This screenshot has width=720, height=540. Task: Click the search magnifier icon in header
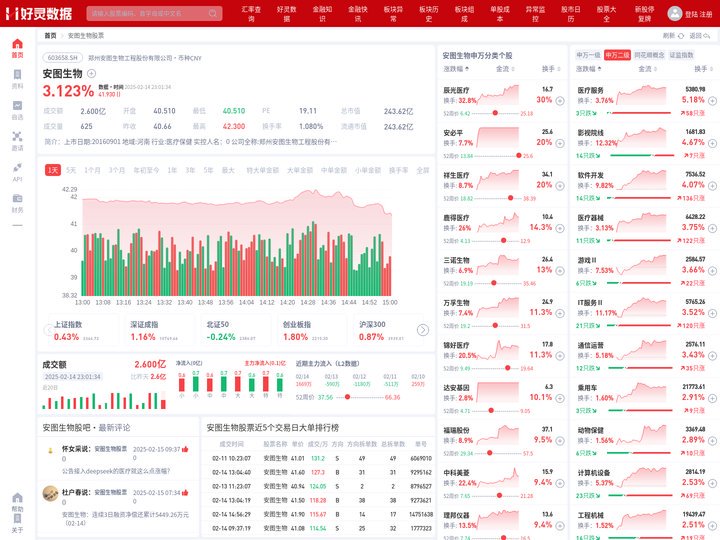(x=213, y=13)
